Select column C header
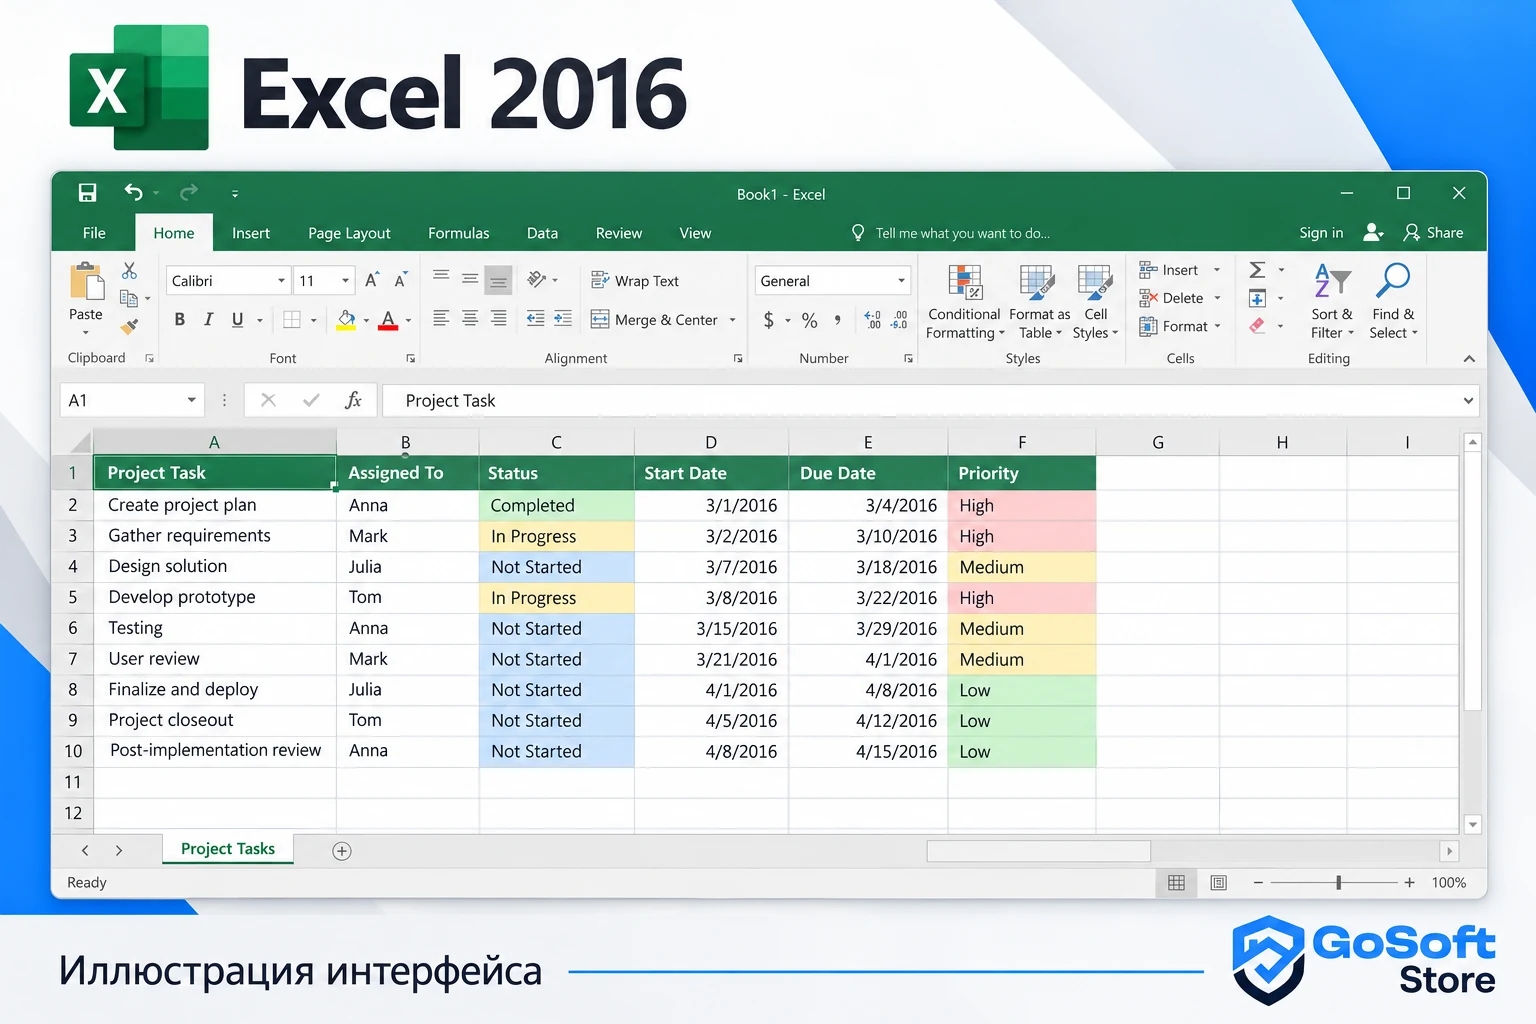 pyautogui.click(x=556, y=442)
